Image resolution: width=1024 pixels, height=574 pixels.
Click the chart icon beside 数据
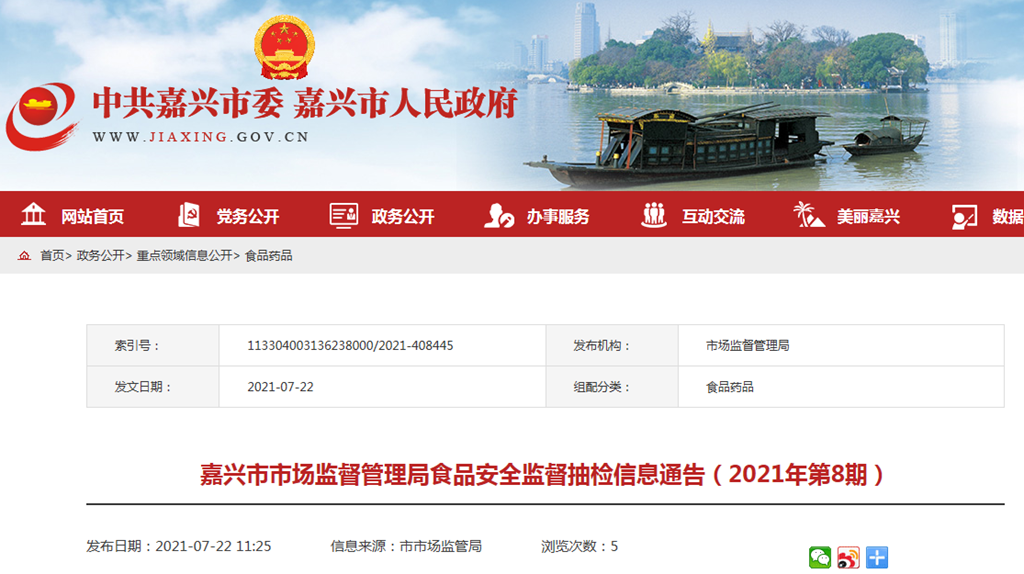[x=965, y=216]
